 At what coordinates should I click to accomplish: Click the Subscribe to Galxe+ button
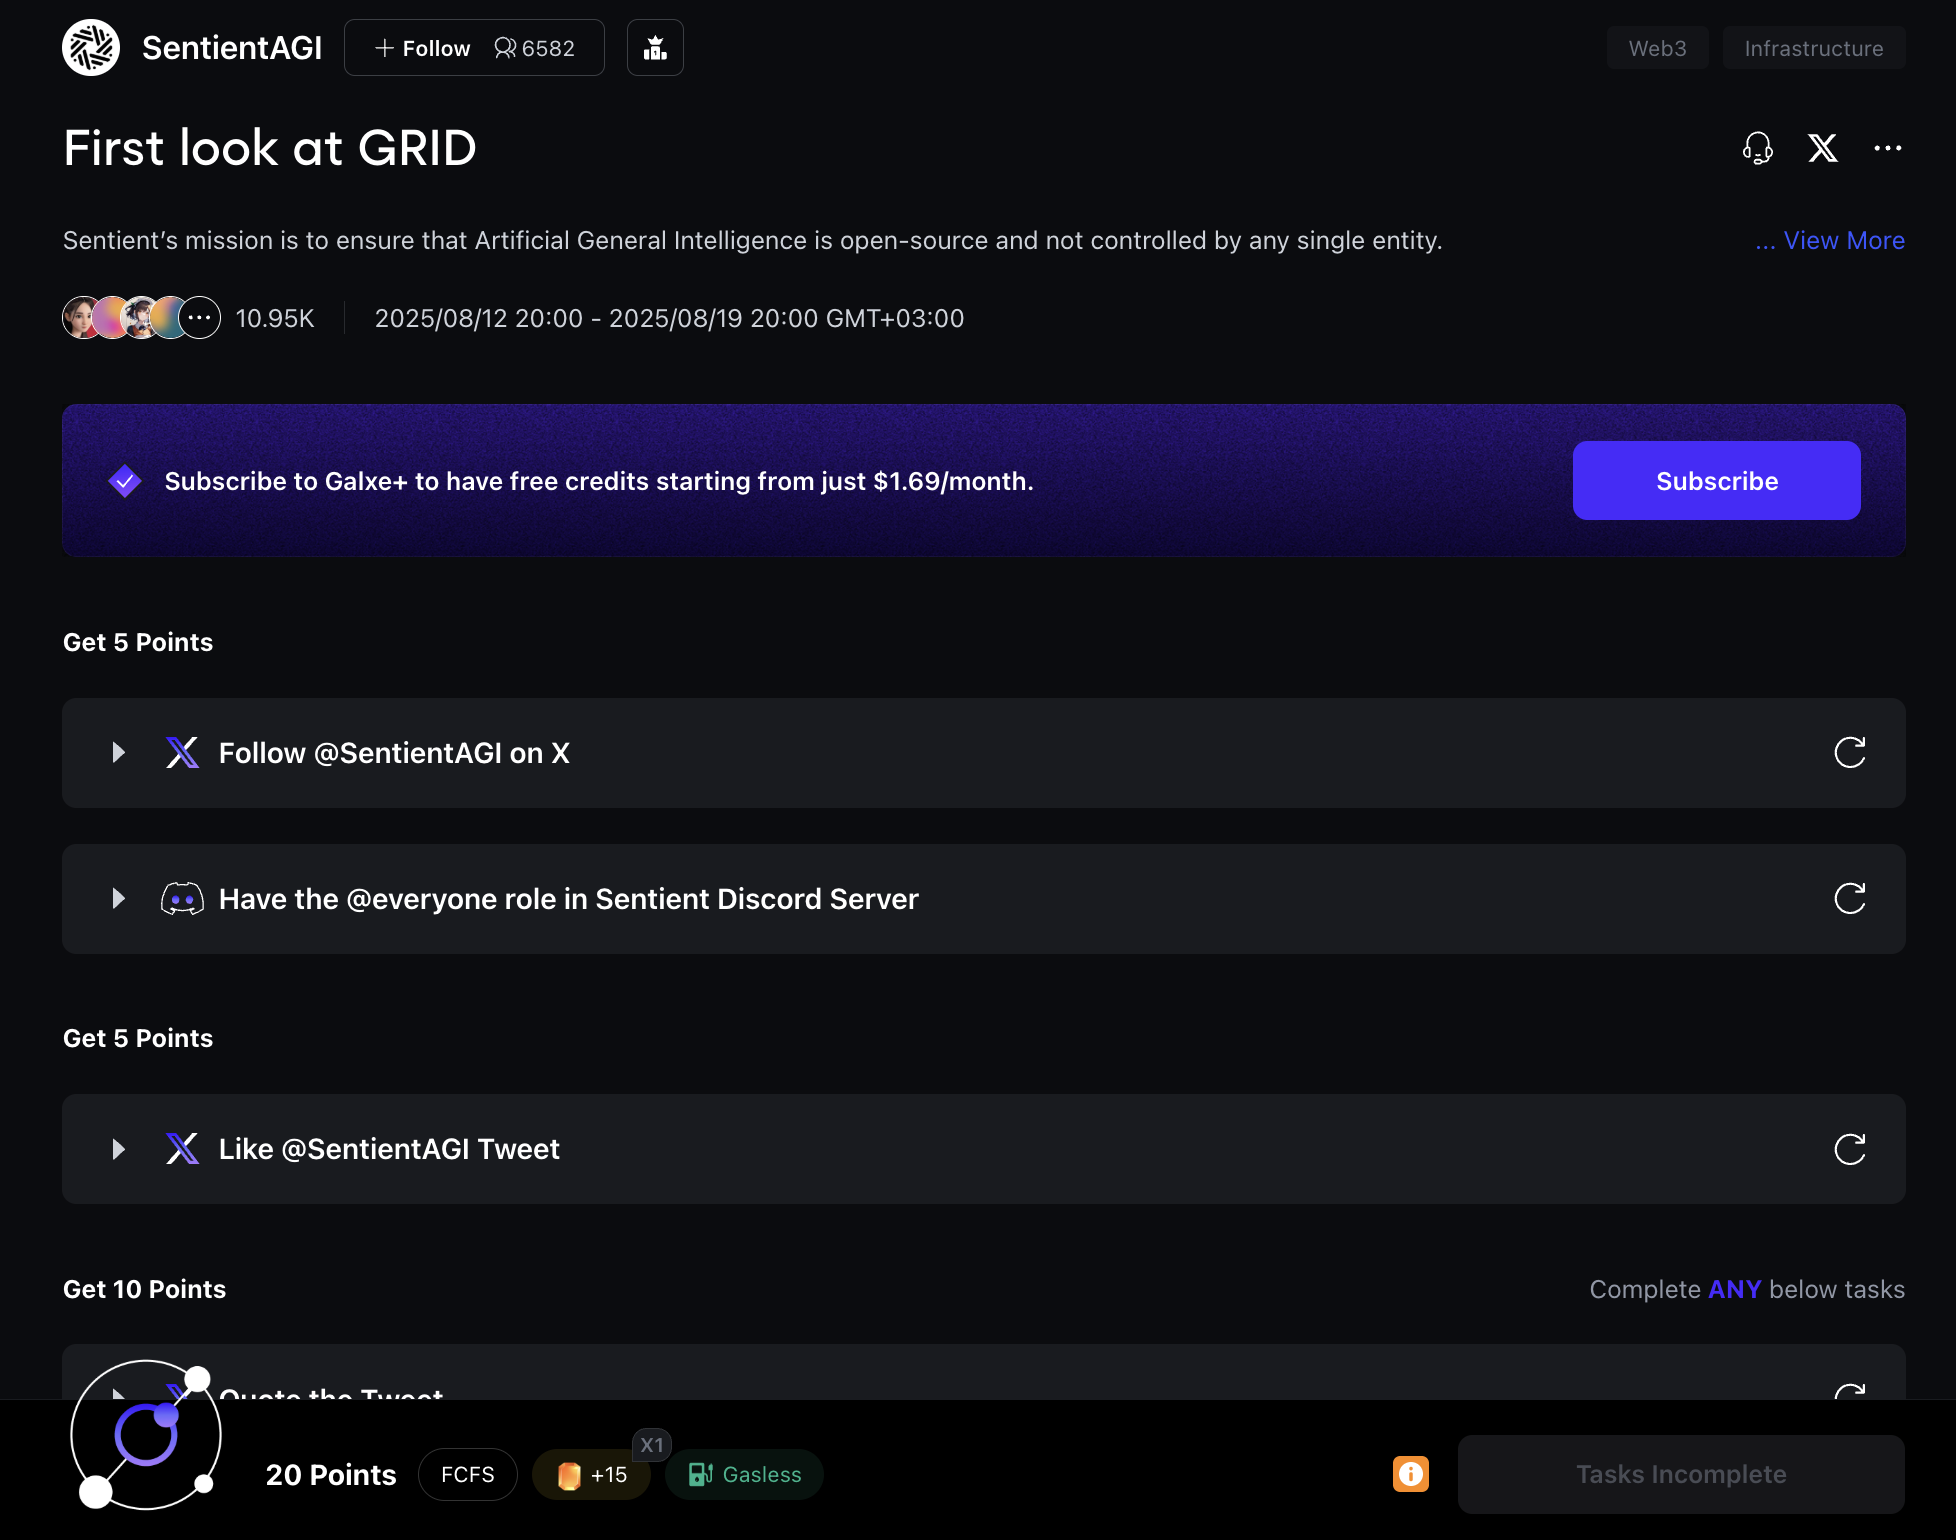point(1716,481)
